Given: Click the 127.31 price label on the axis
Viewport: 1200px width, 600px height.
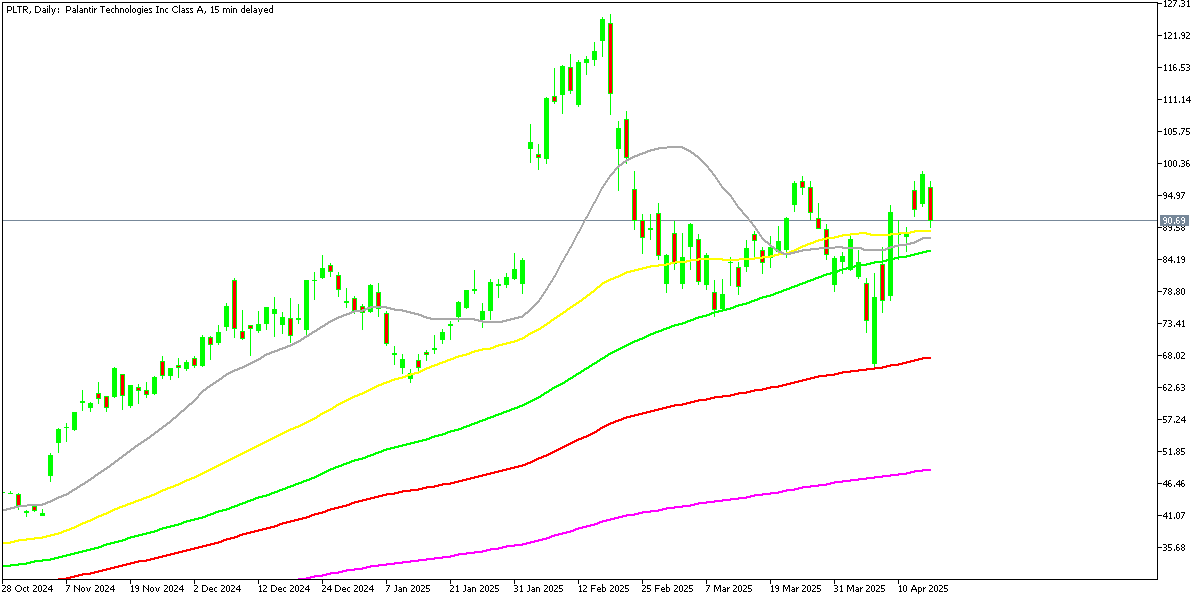Looking at the screenshot, I should pos(1178,4).
